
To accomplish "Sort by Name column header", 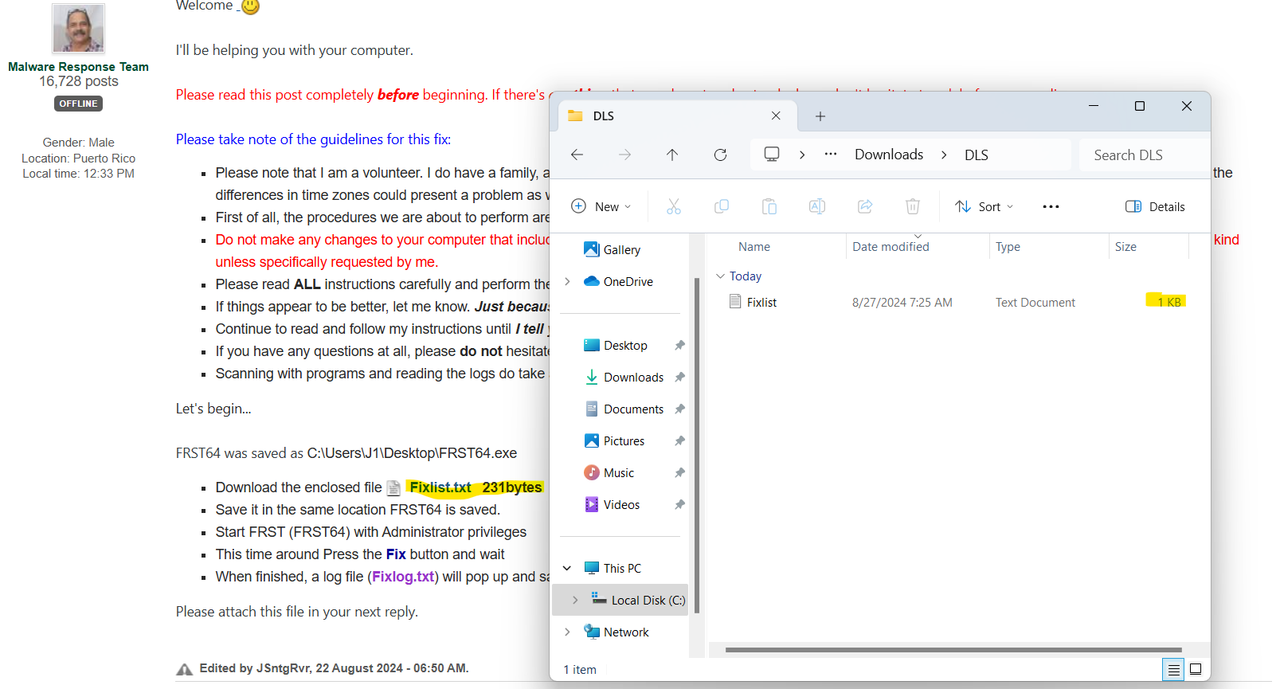I will tap(754, 247).
